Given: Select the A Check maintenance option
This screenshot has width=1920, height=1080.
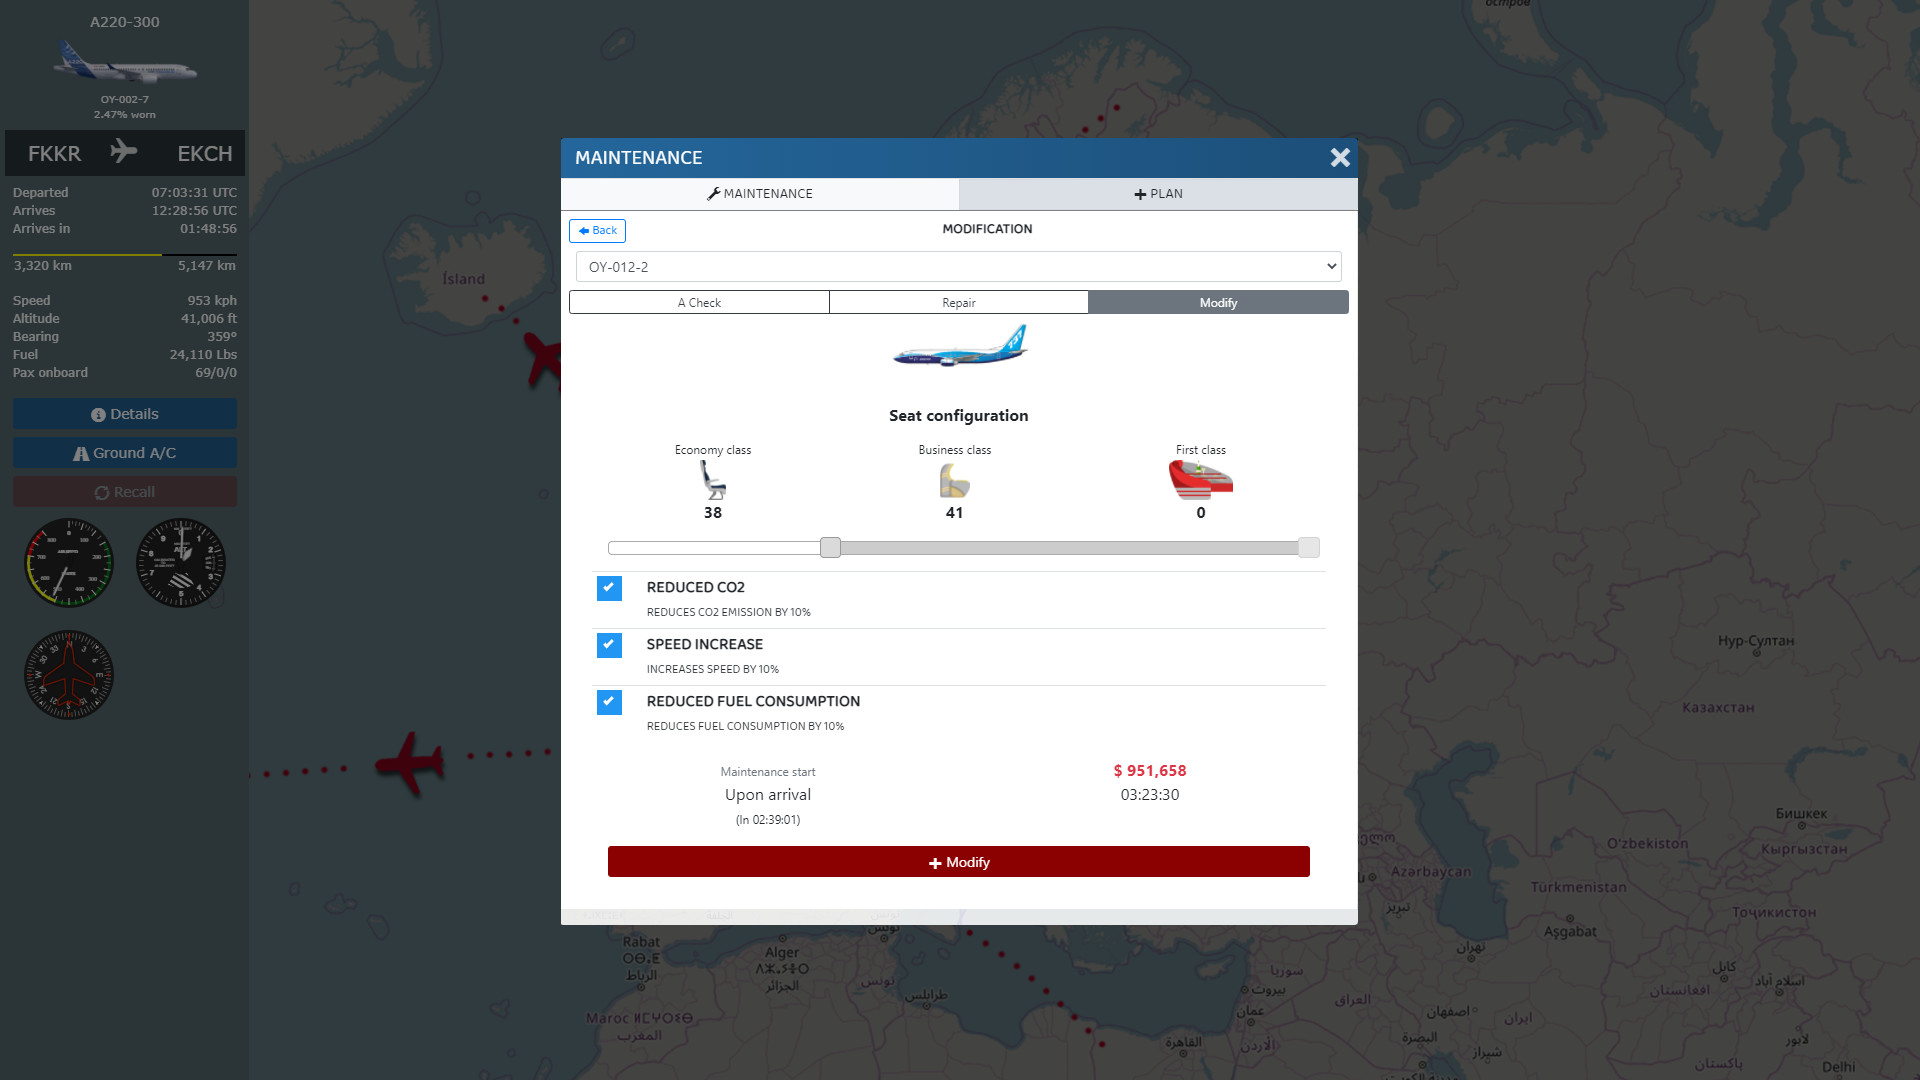Looking at the screenshot, I should (x=699, y=302).
